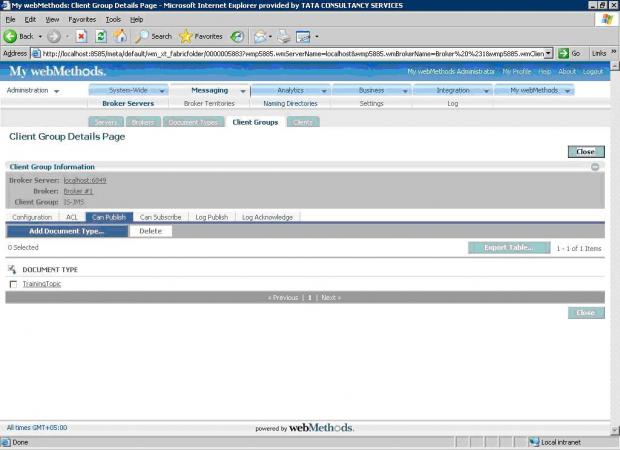Screen dimensions: 620x450
Task: Click the green Refresh page icon
Action: tap(101, 36)
